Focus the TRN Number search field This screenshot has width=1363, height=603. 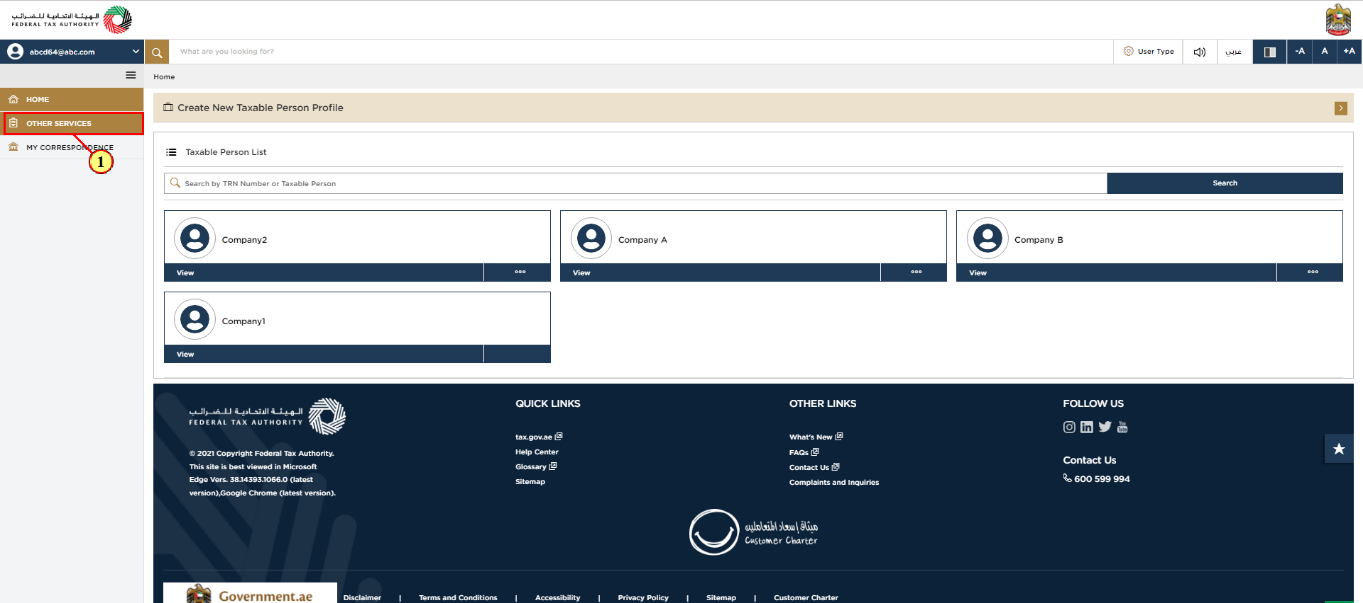(636, 183)
